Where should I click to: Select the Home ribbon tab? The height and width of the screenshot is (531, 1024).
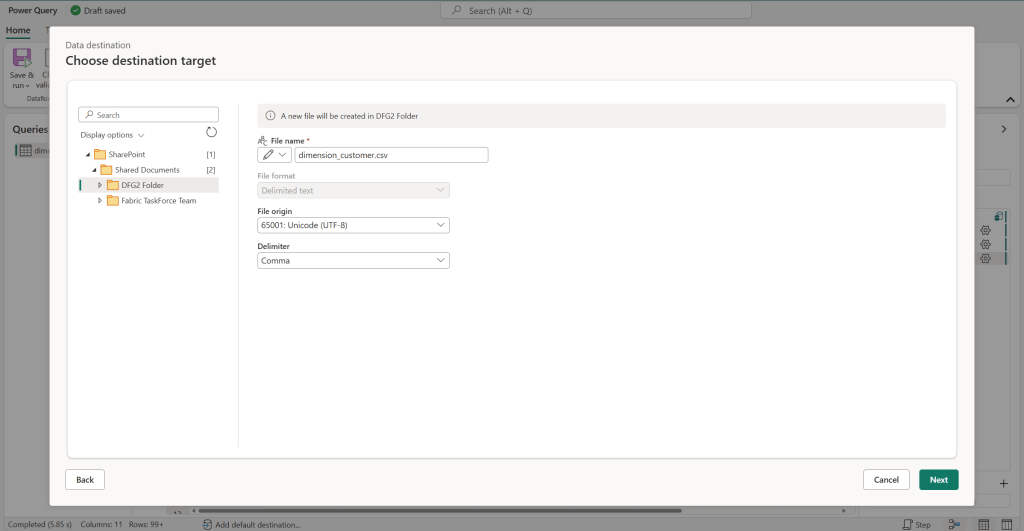(18, 30)
